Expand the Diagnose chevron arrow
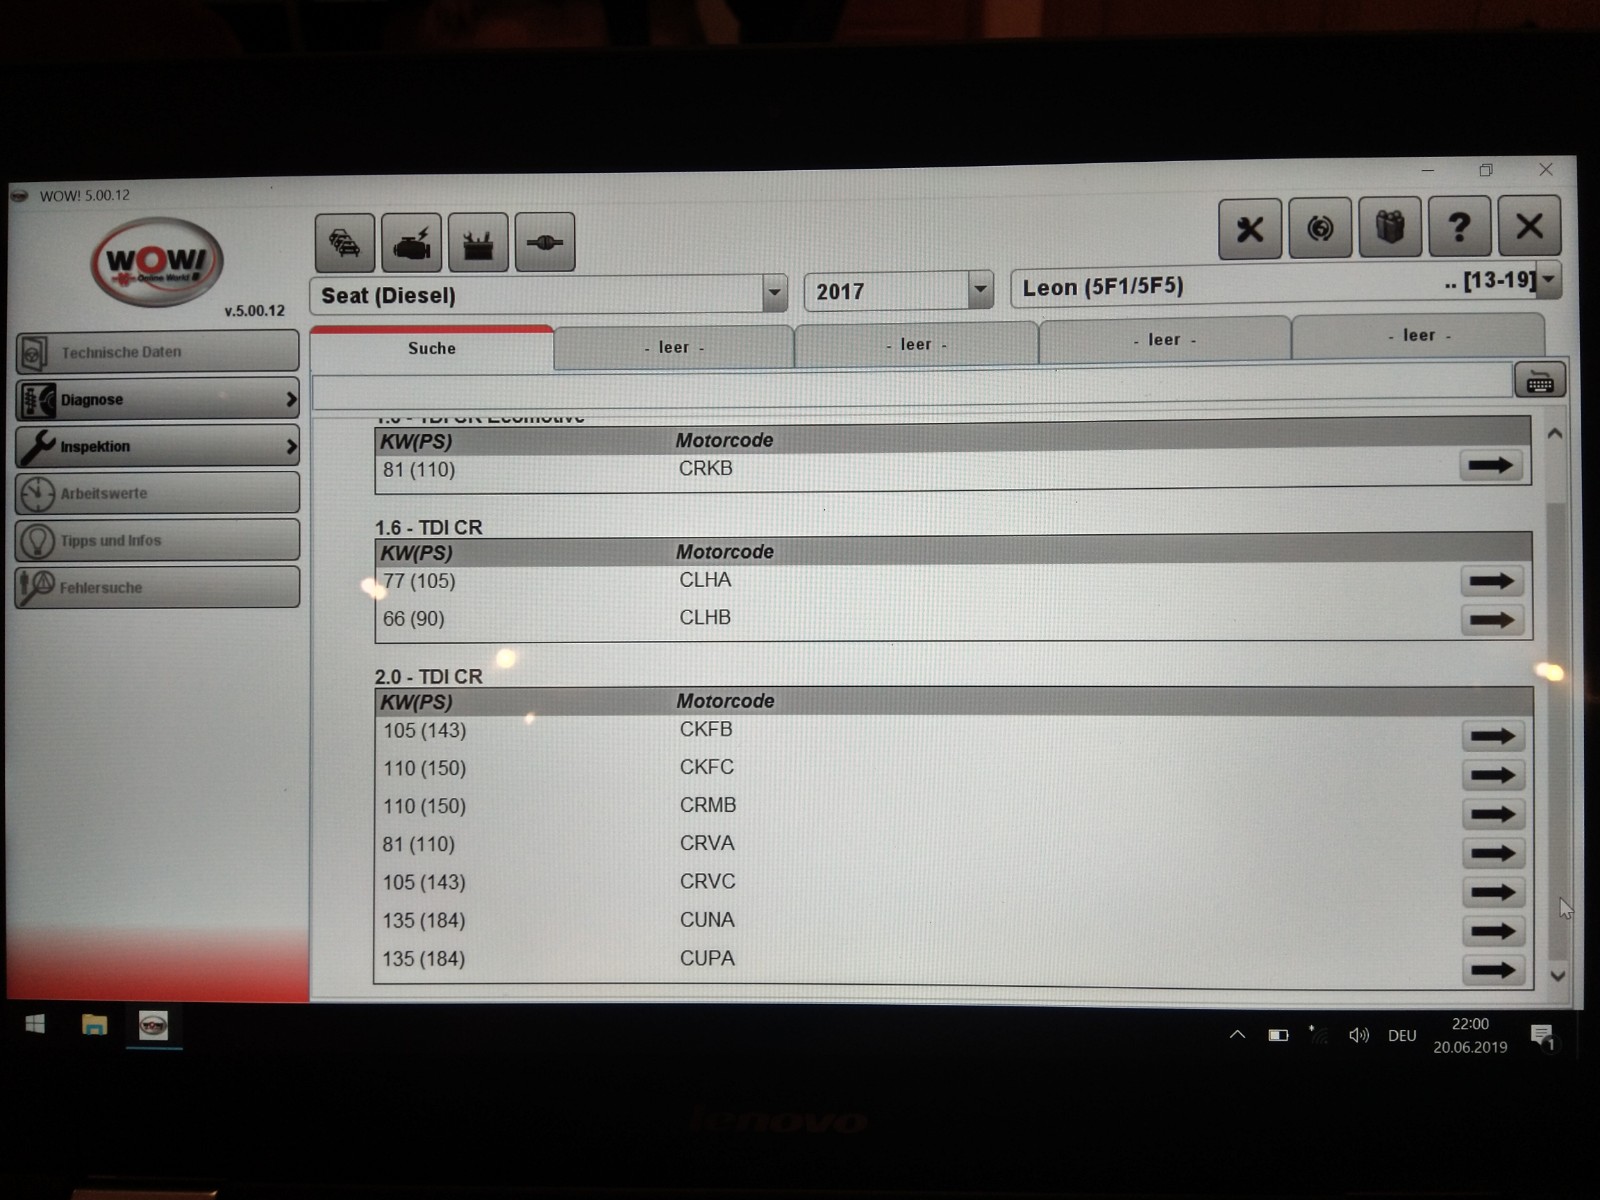This screenshot has height=1200, width=1600. (x=291, y=399)
